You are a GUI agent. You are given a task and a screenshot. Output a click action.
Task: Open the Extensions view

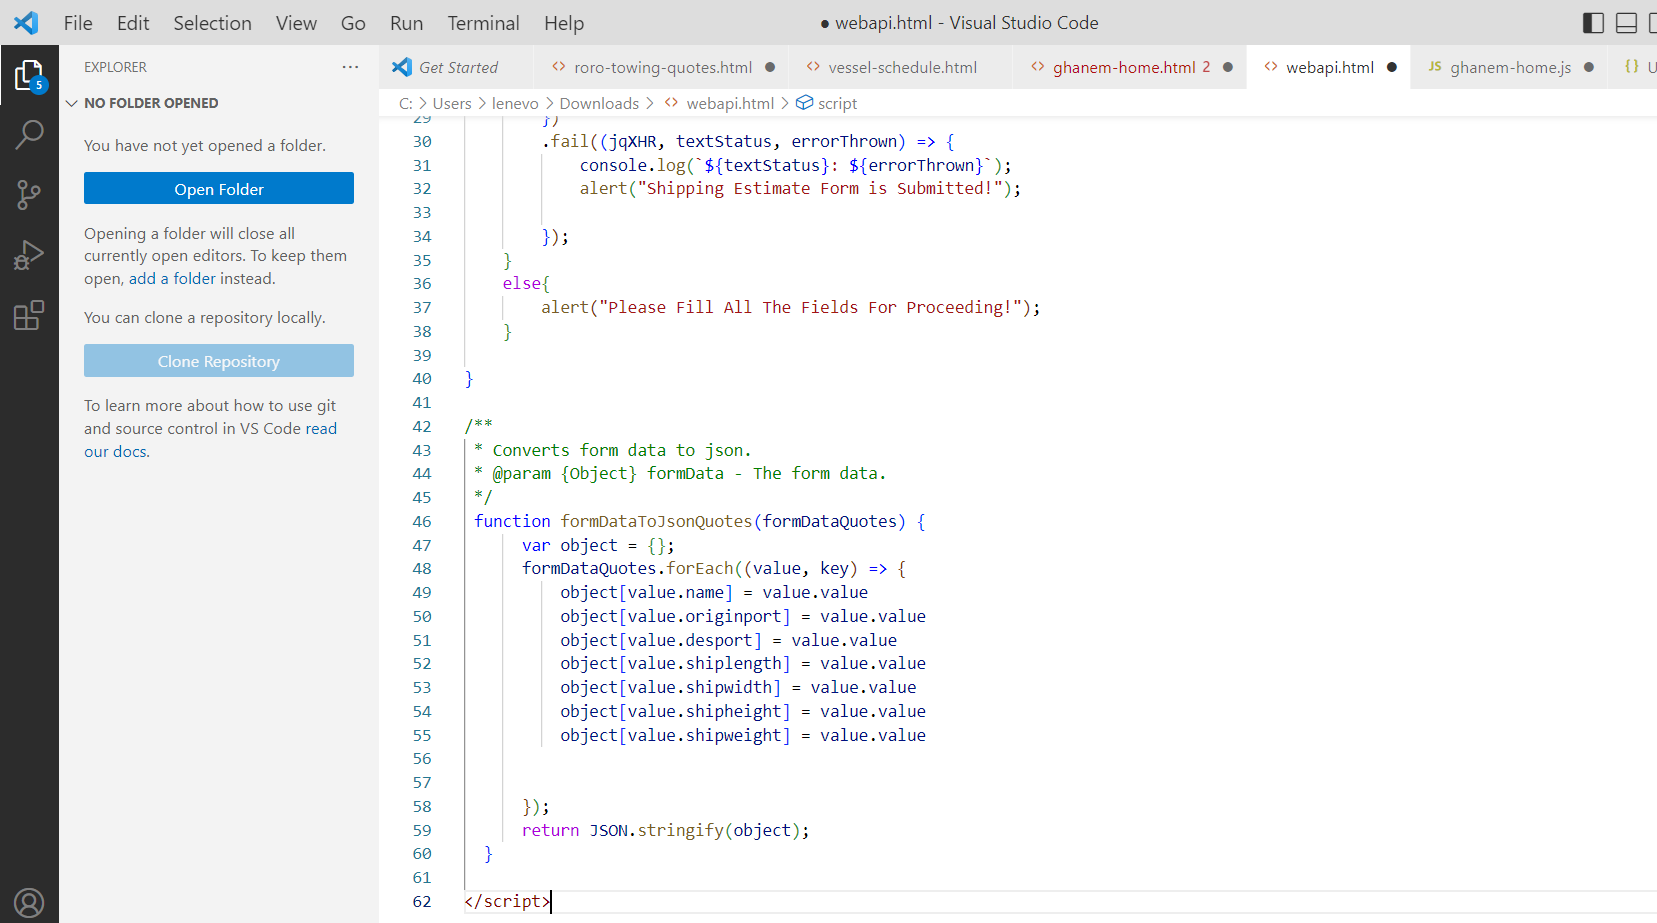[30, 314]
